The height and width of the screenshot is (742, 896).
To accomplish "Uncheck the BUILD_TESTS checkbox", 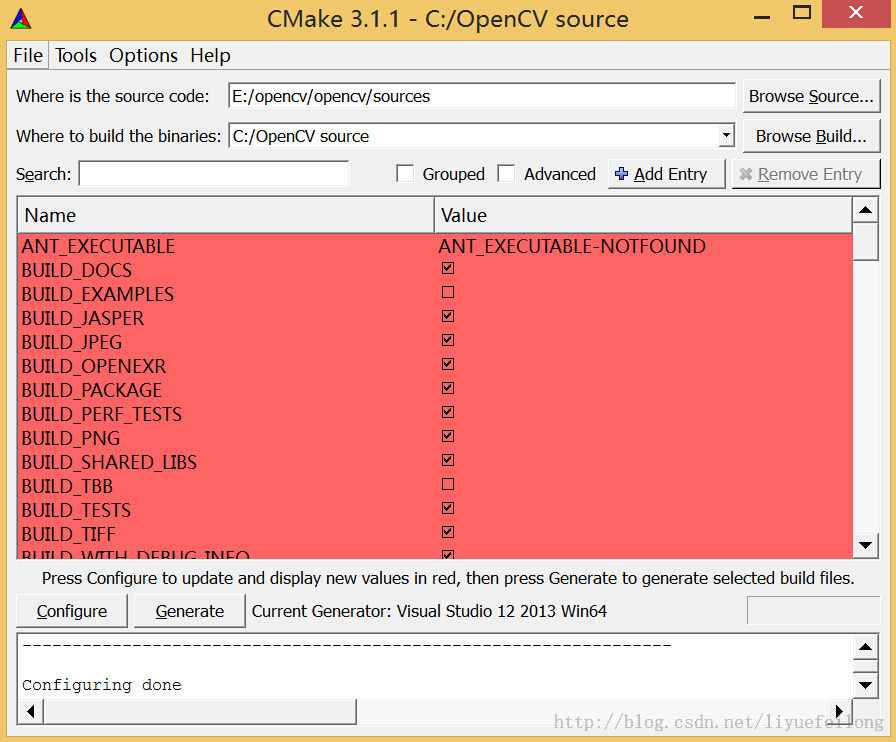I will [x=448, y=508].
